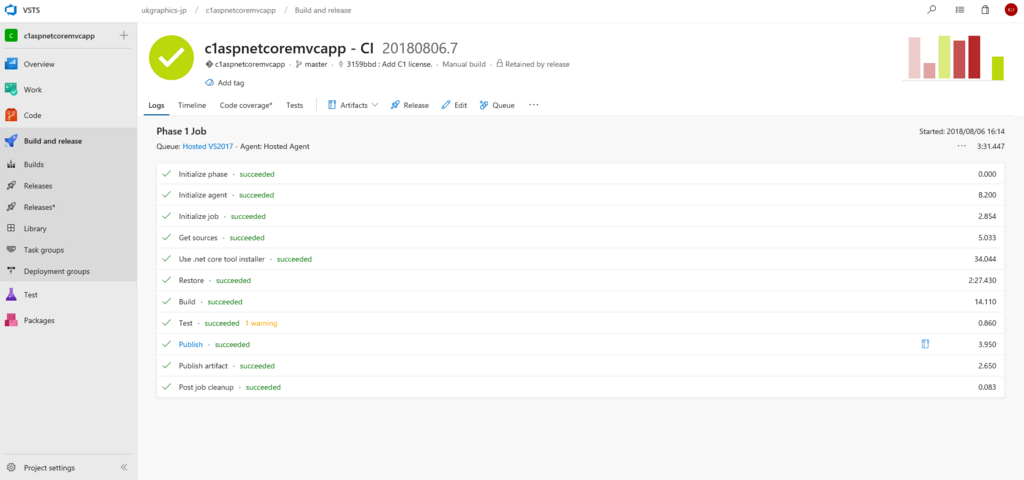
Task: Open the Phase 1 Job ellipsis menu
Action: 961,146
